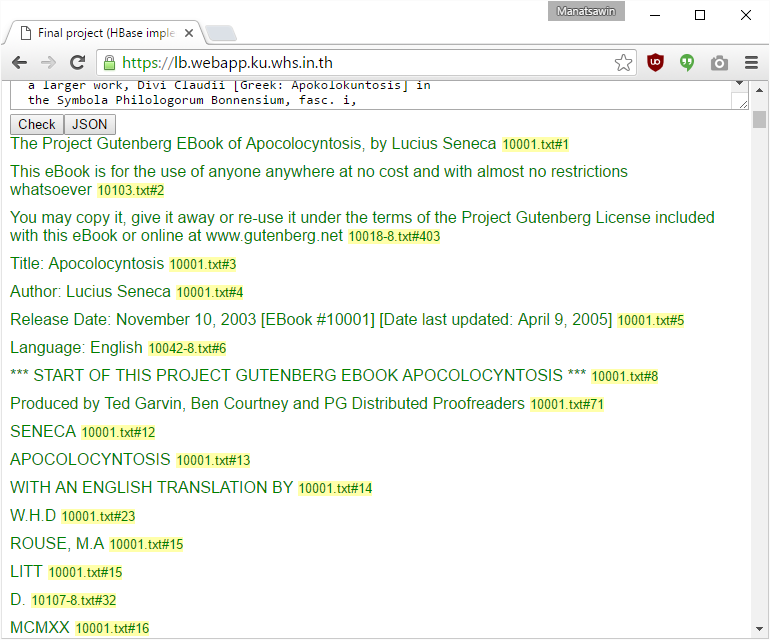Click the 10042-8.txt#6 source tag
770x640 pixels.
click(x=187, y=349)
